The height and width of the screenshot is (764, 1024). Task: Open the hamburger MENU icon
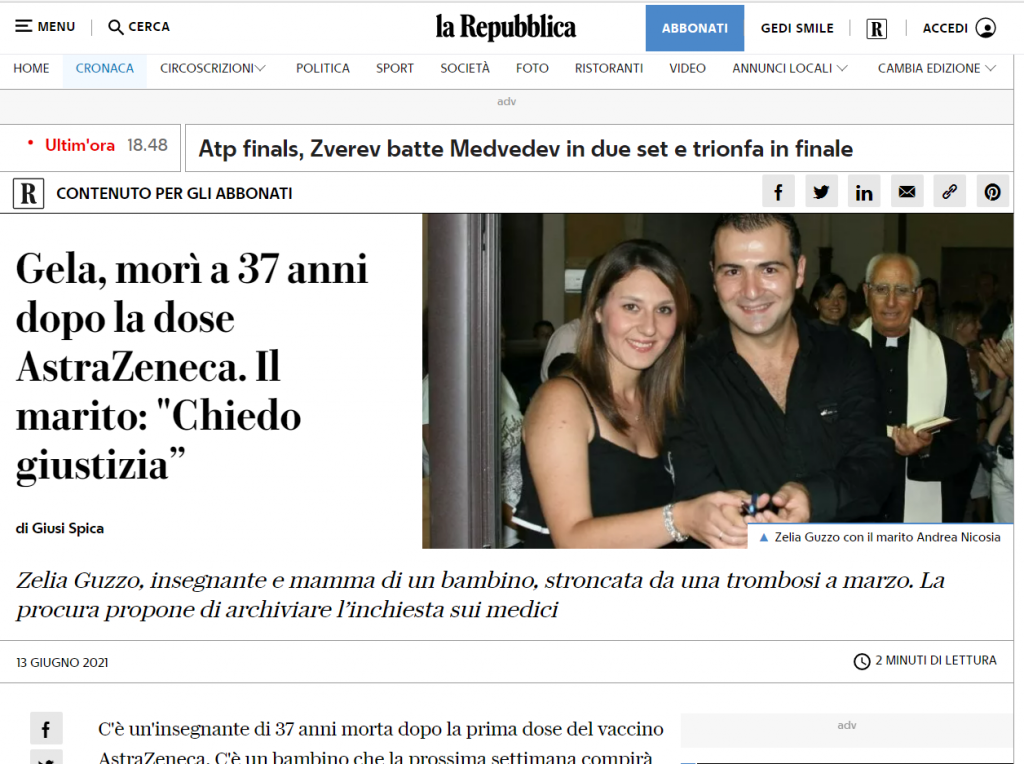[24, 27]
